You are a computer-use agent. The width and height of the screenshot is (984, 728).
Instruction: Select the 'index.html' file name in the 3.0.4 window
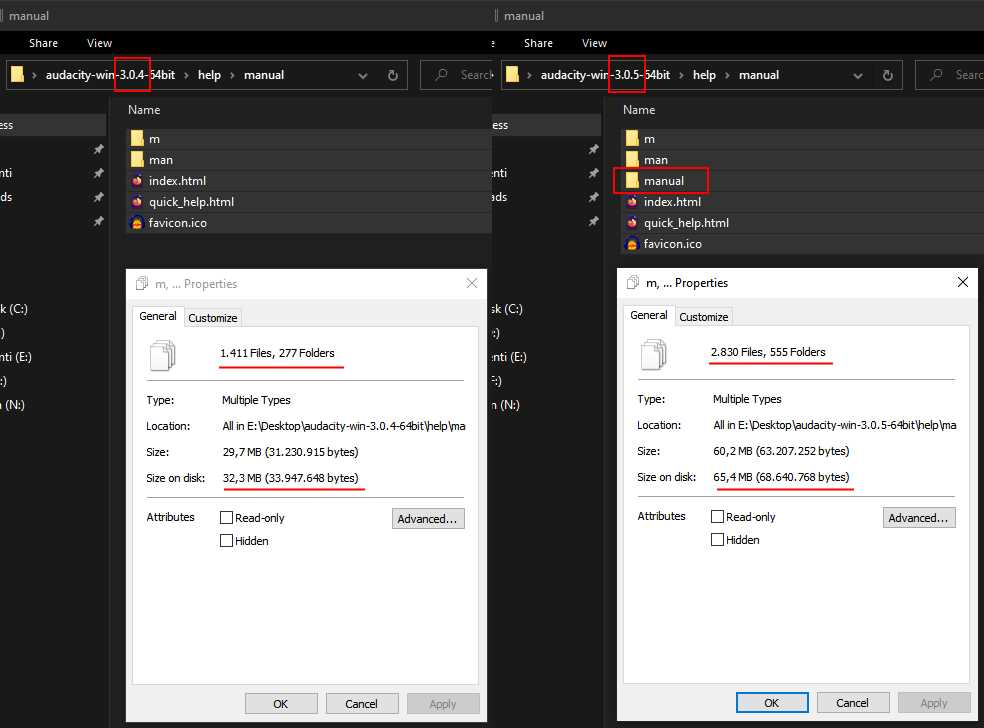click(177, 181)
